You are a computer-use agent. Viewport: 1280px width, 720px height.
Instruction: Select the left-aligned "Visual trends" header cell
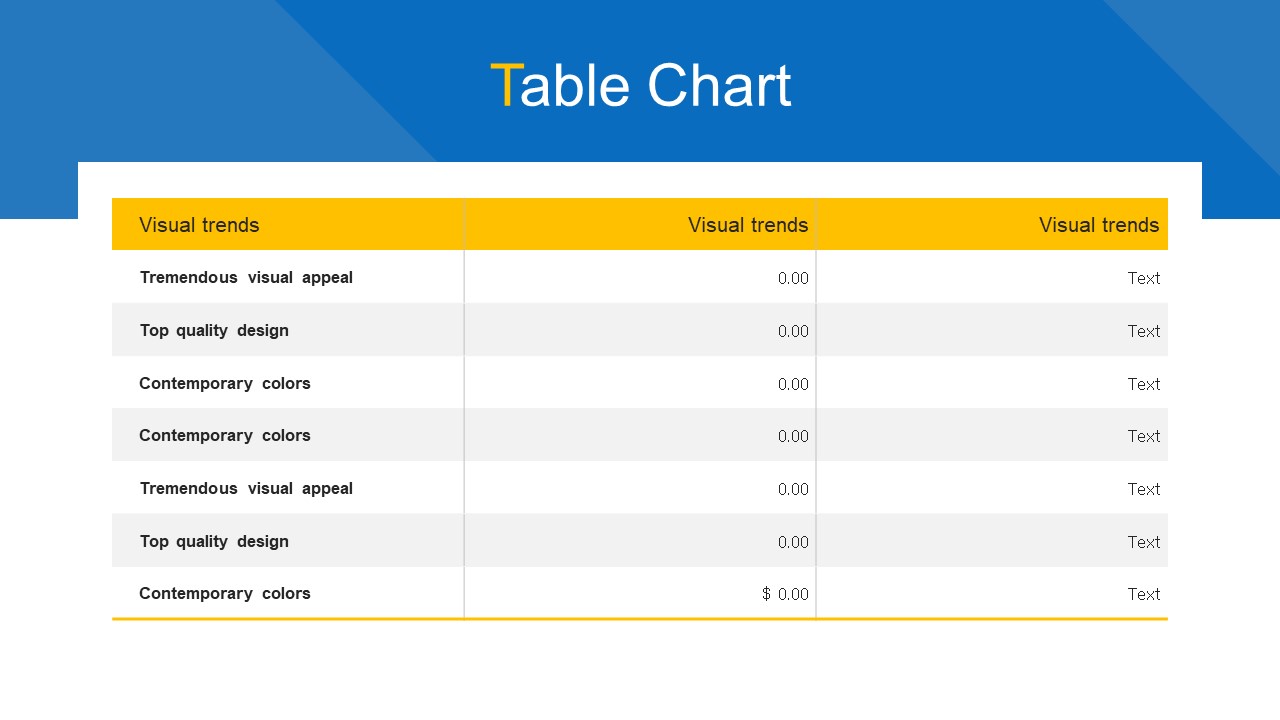[x=199, y=225]
